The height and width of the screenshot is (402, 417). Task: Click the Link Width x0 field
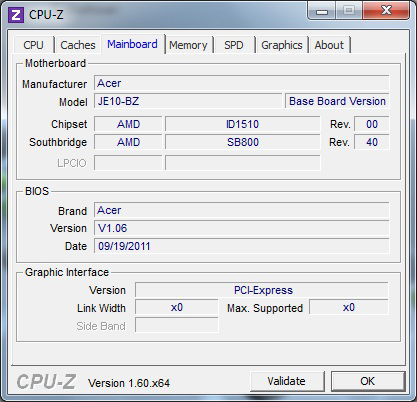point(177,307)
